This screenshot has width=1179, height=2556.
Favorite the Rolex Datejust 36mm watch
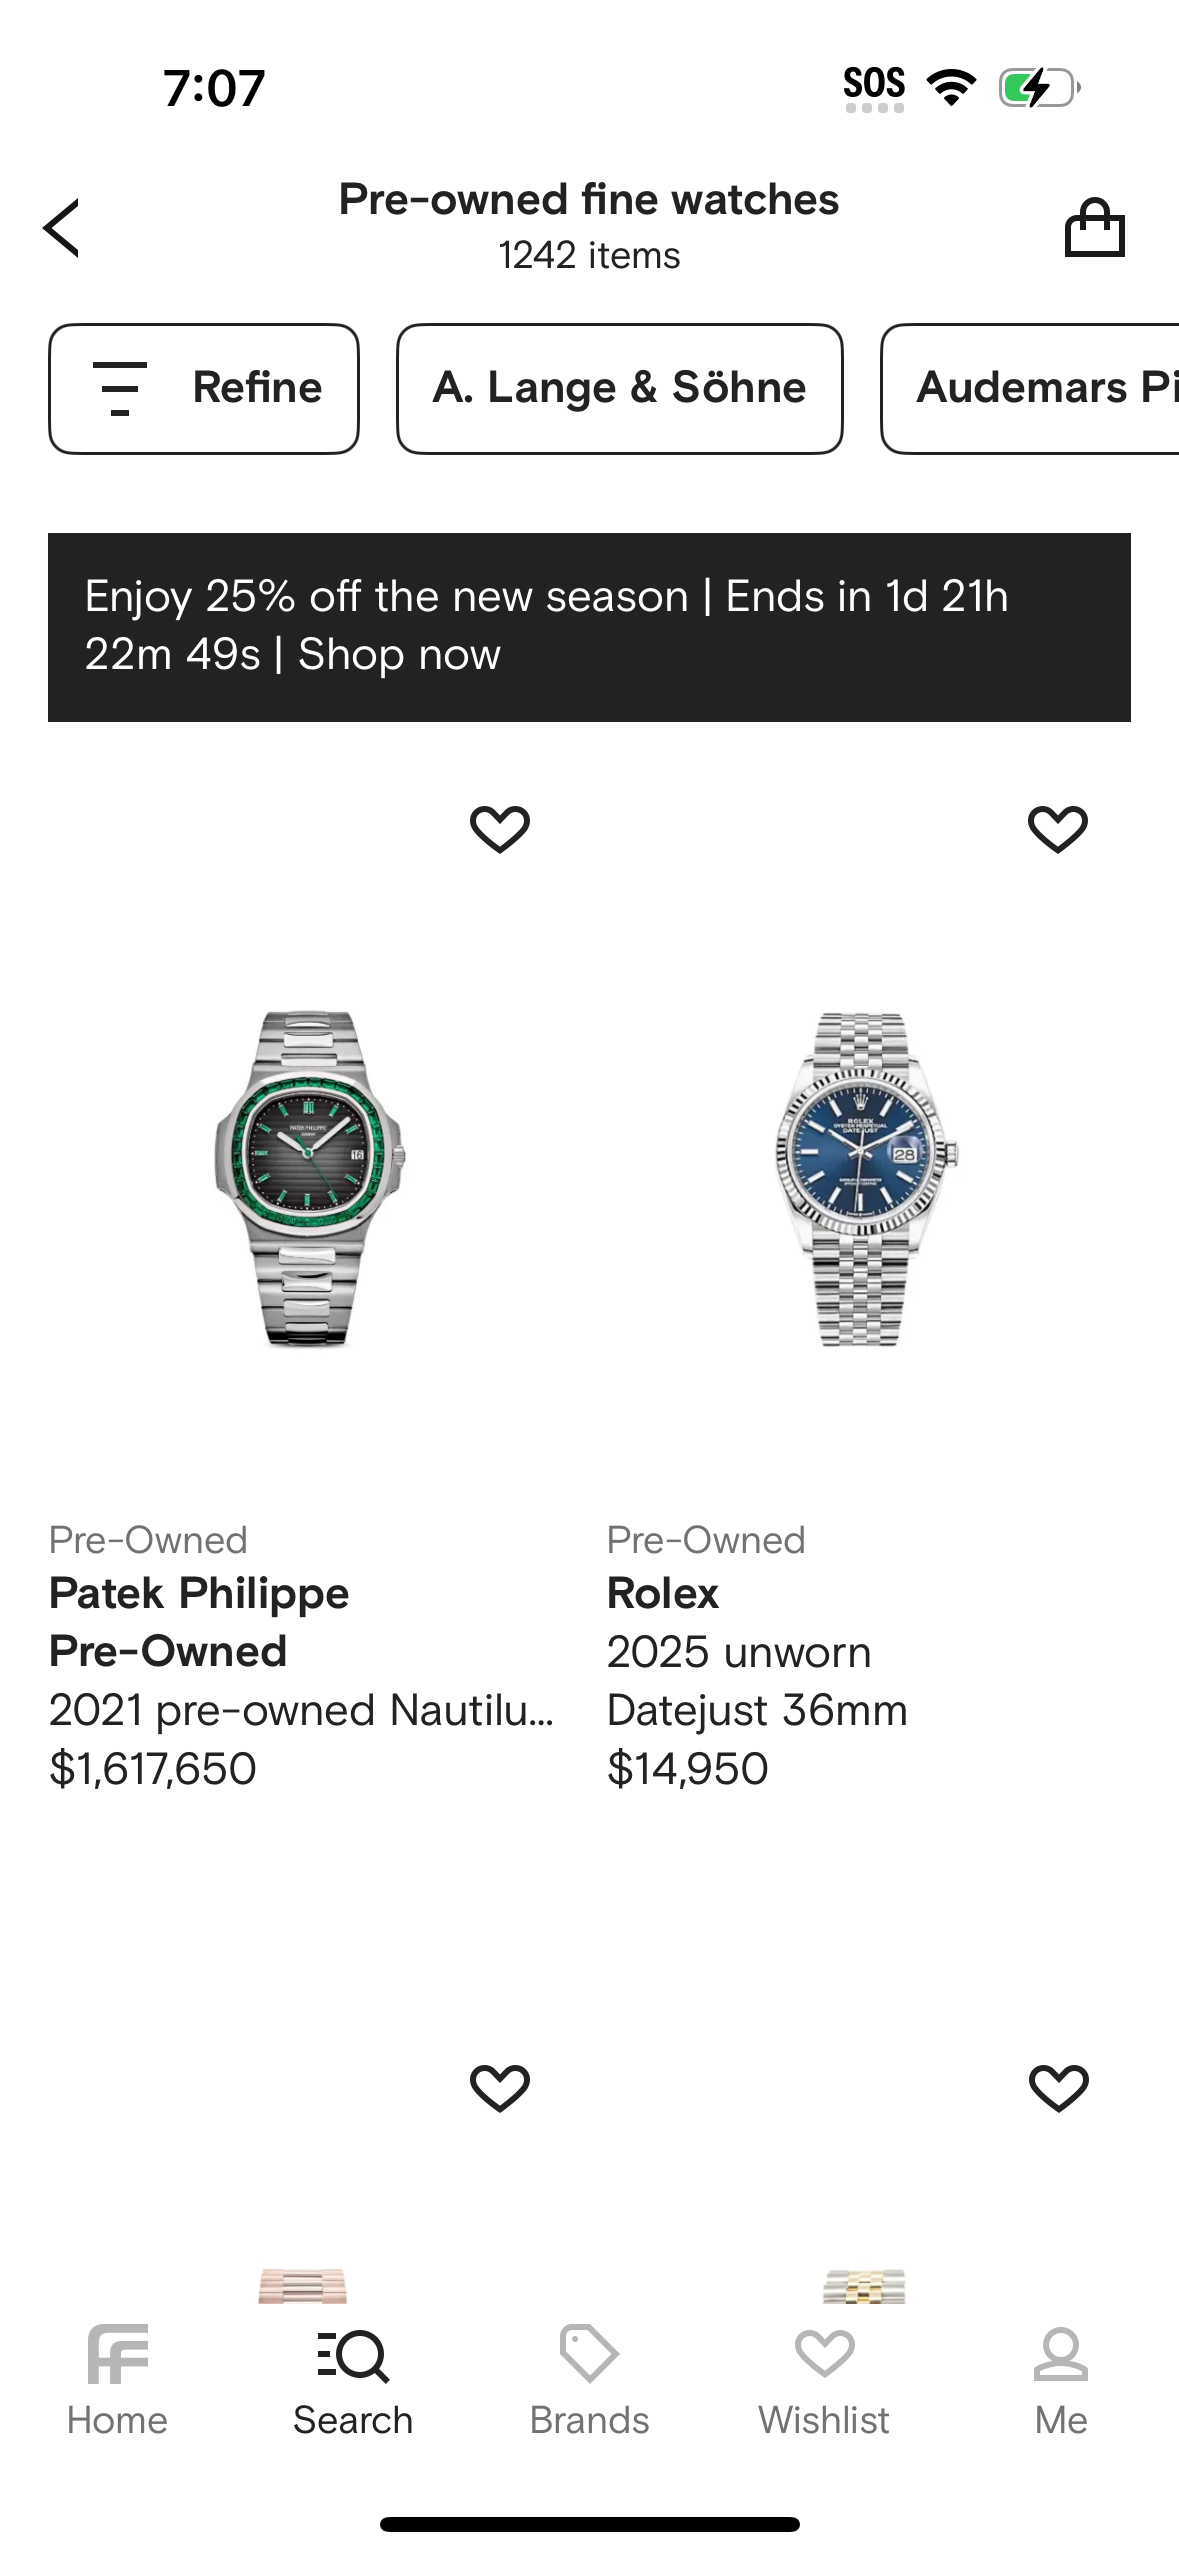point(1058,829)
